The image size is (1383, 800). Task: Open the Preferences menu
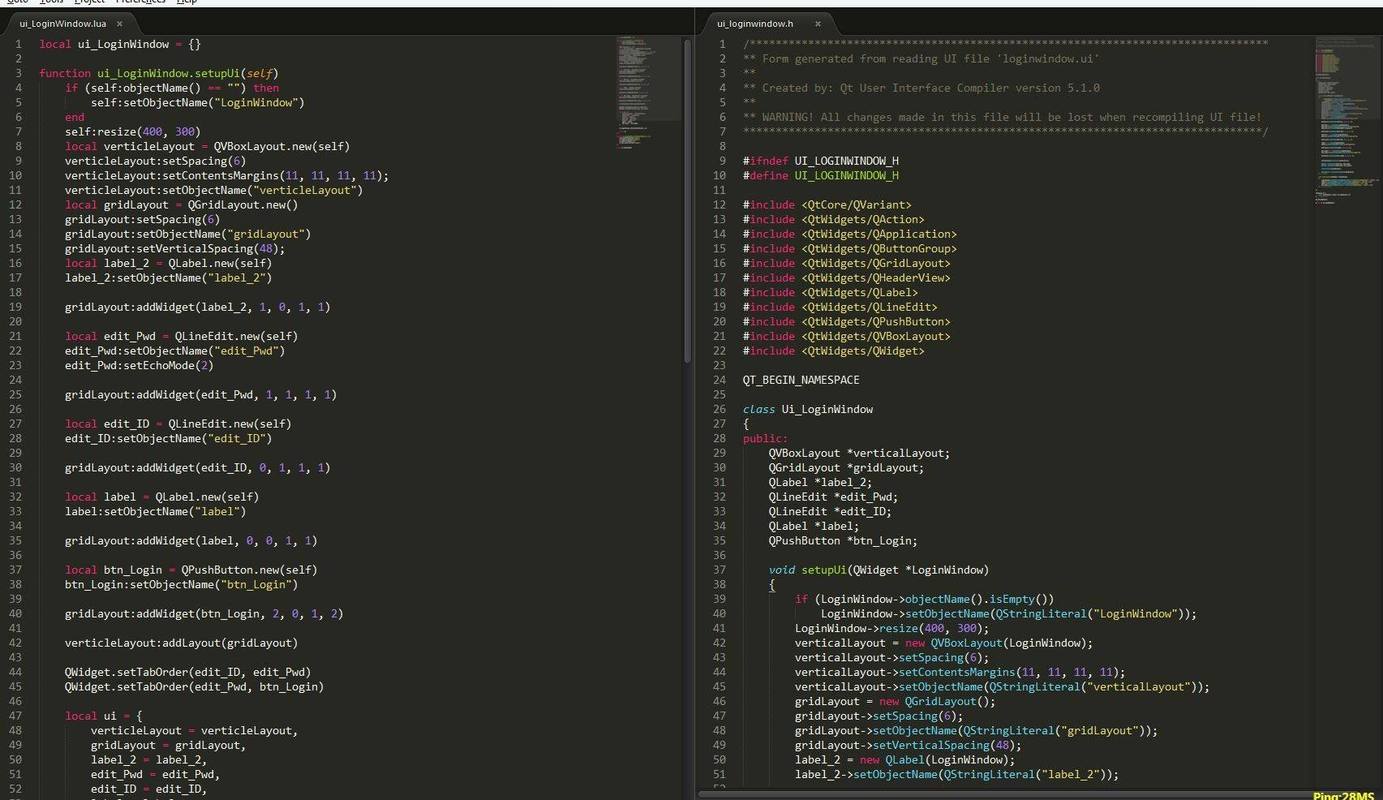(140, 2)
